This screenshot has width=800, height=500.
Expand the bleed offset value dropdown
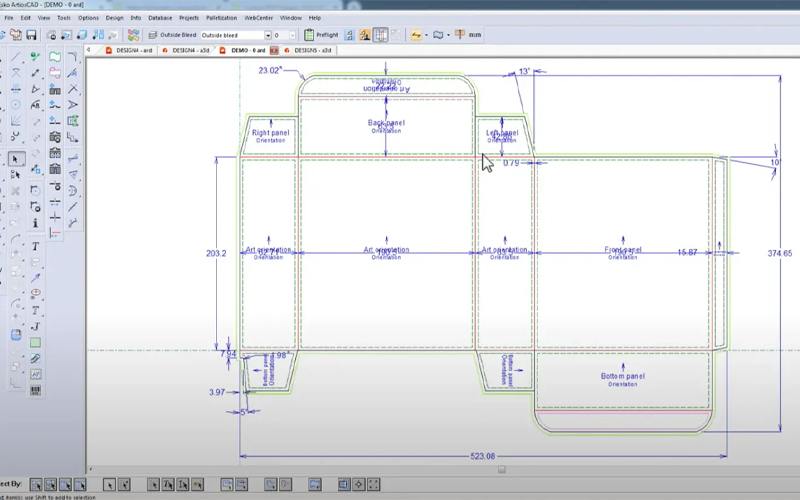[x=291, y=35]
